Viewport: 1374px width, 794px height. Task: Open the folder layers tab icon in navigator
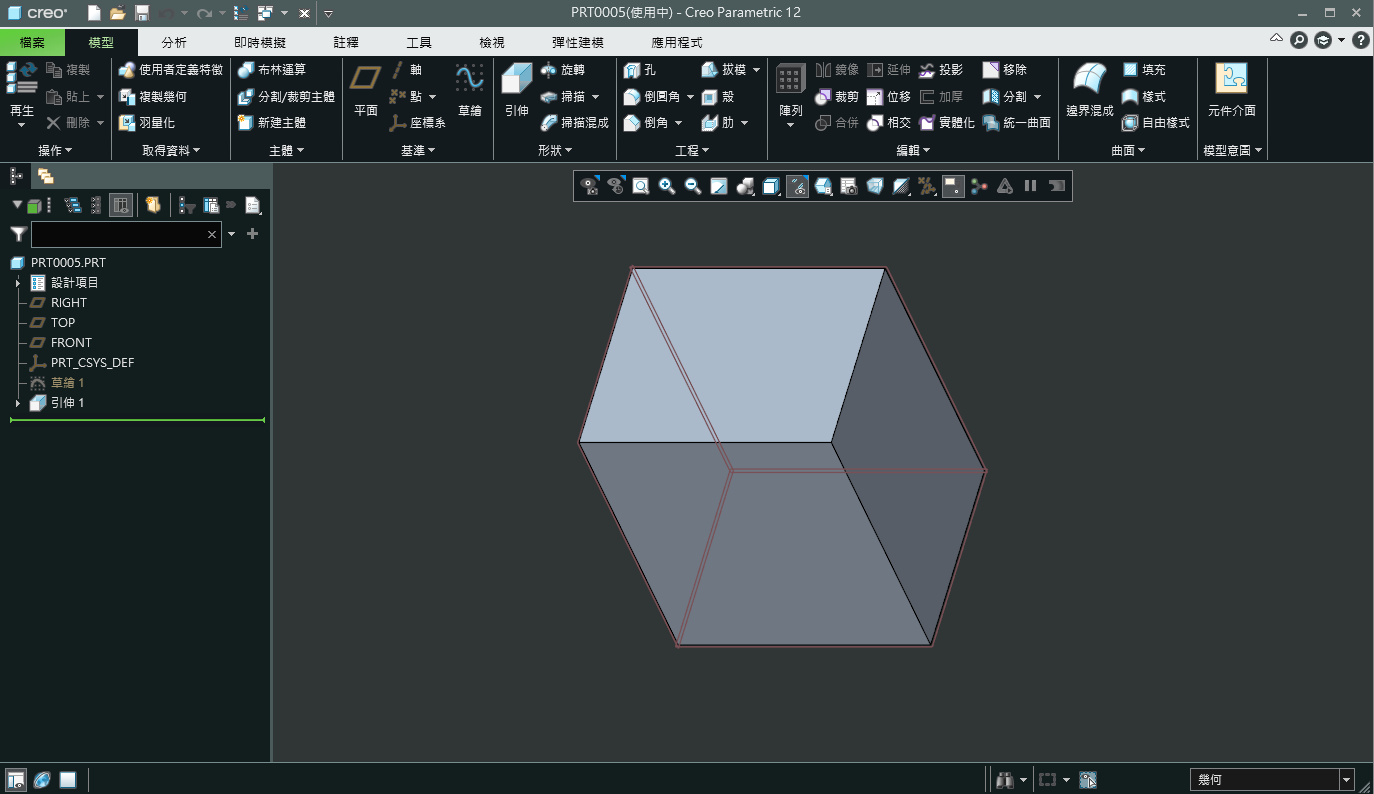pos(45,176)
